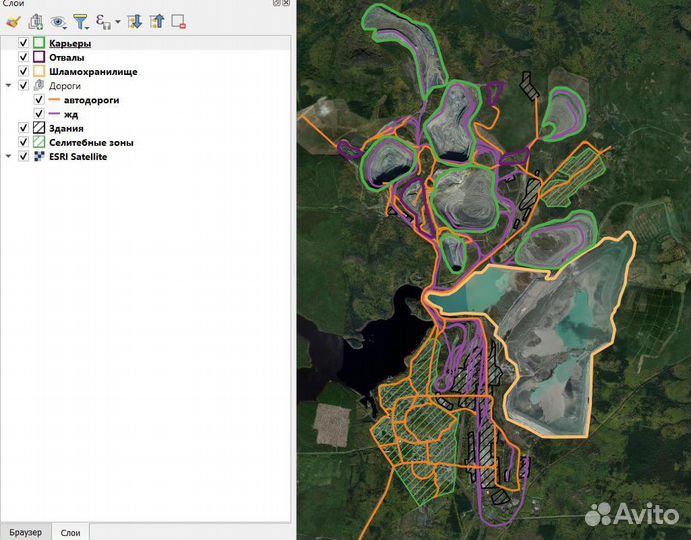Viewport: 691px width, 540px height.
Task: Click the green Карьеры symbol swatch
Action: [39, 43]
